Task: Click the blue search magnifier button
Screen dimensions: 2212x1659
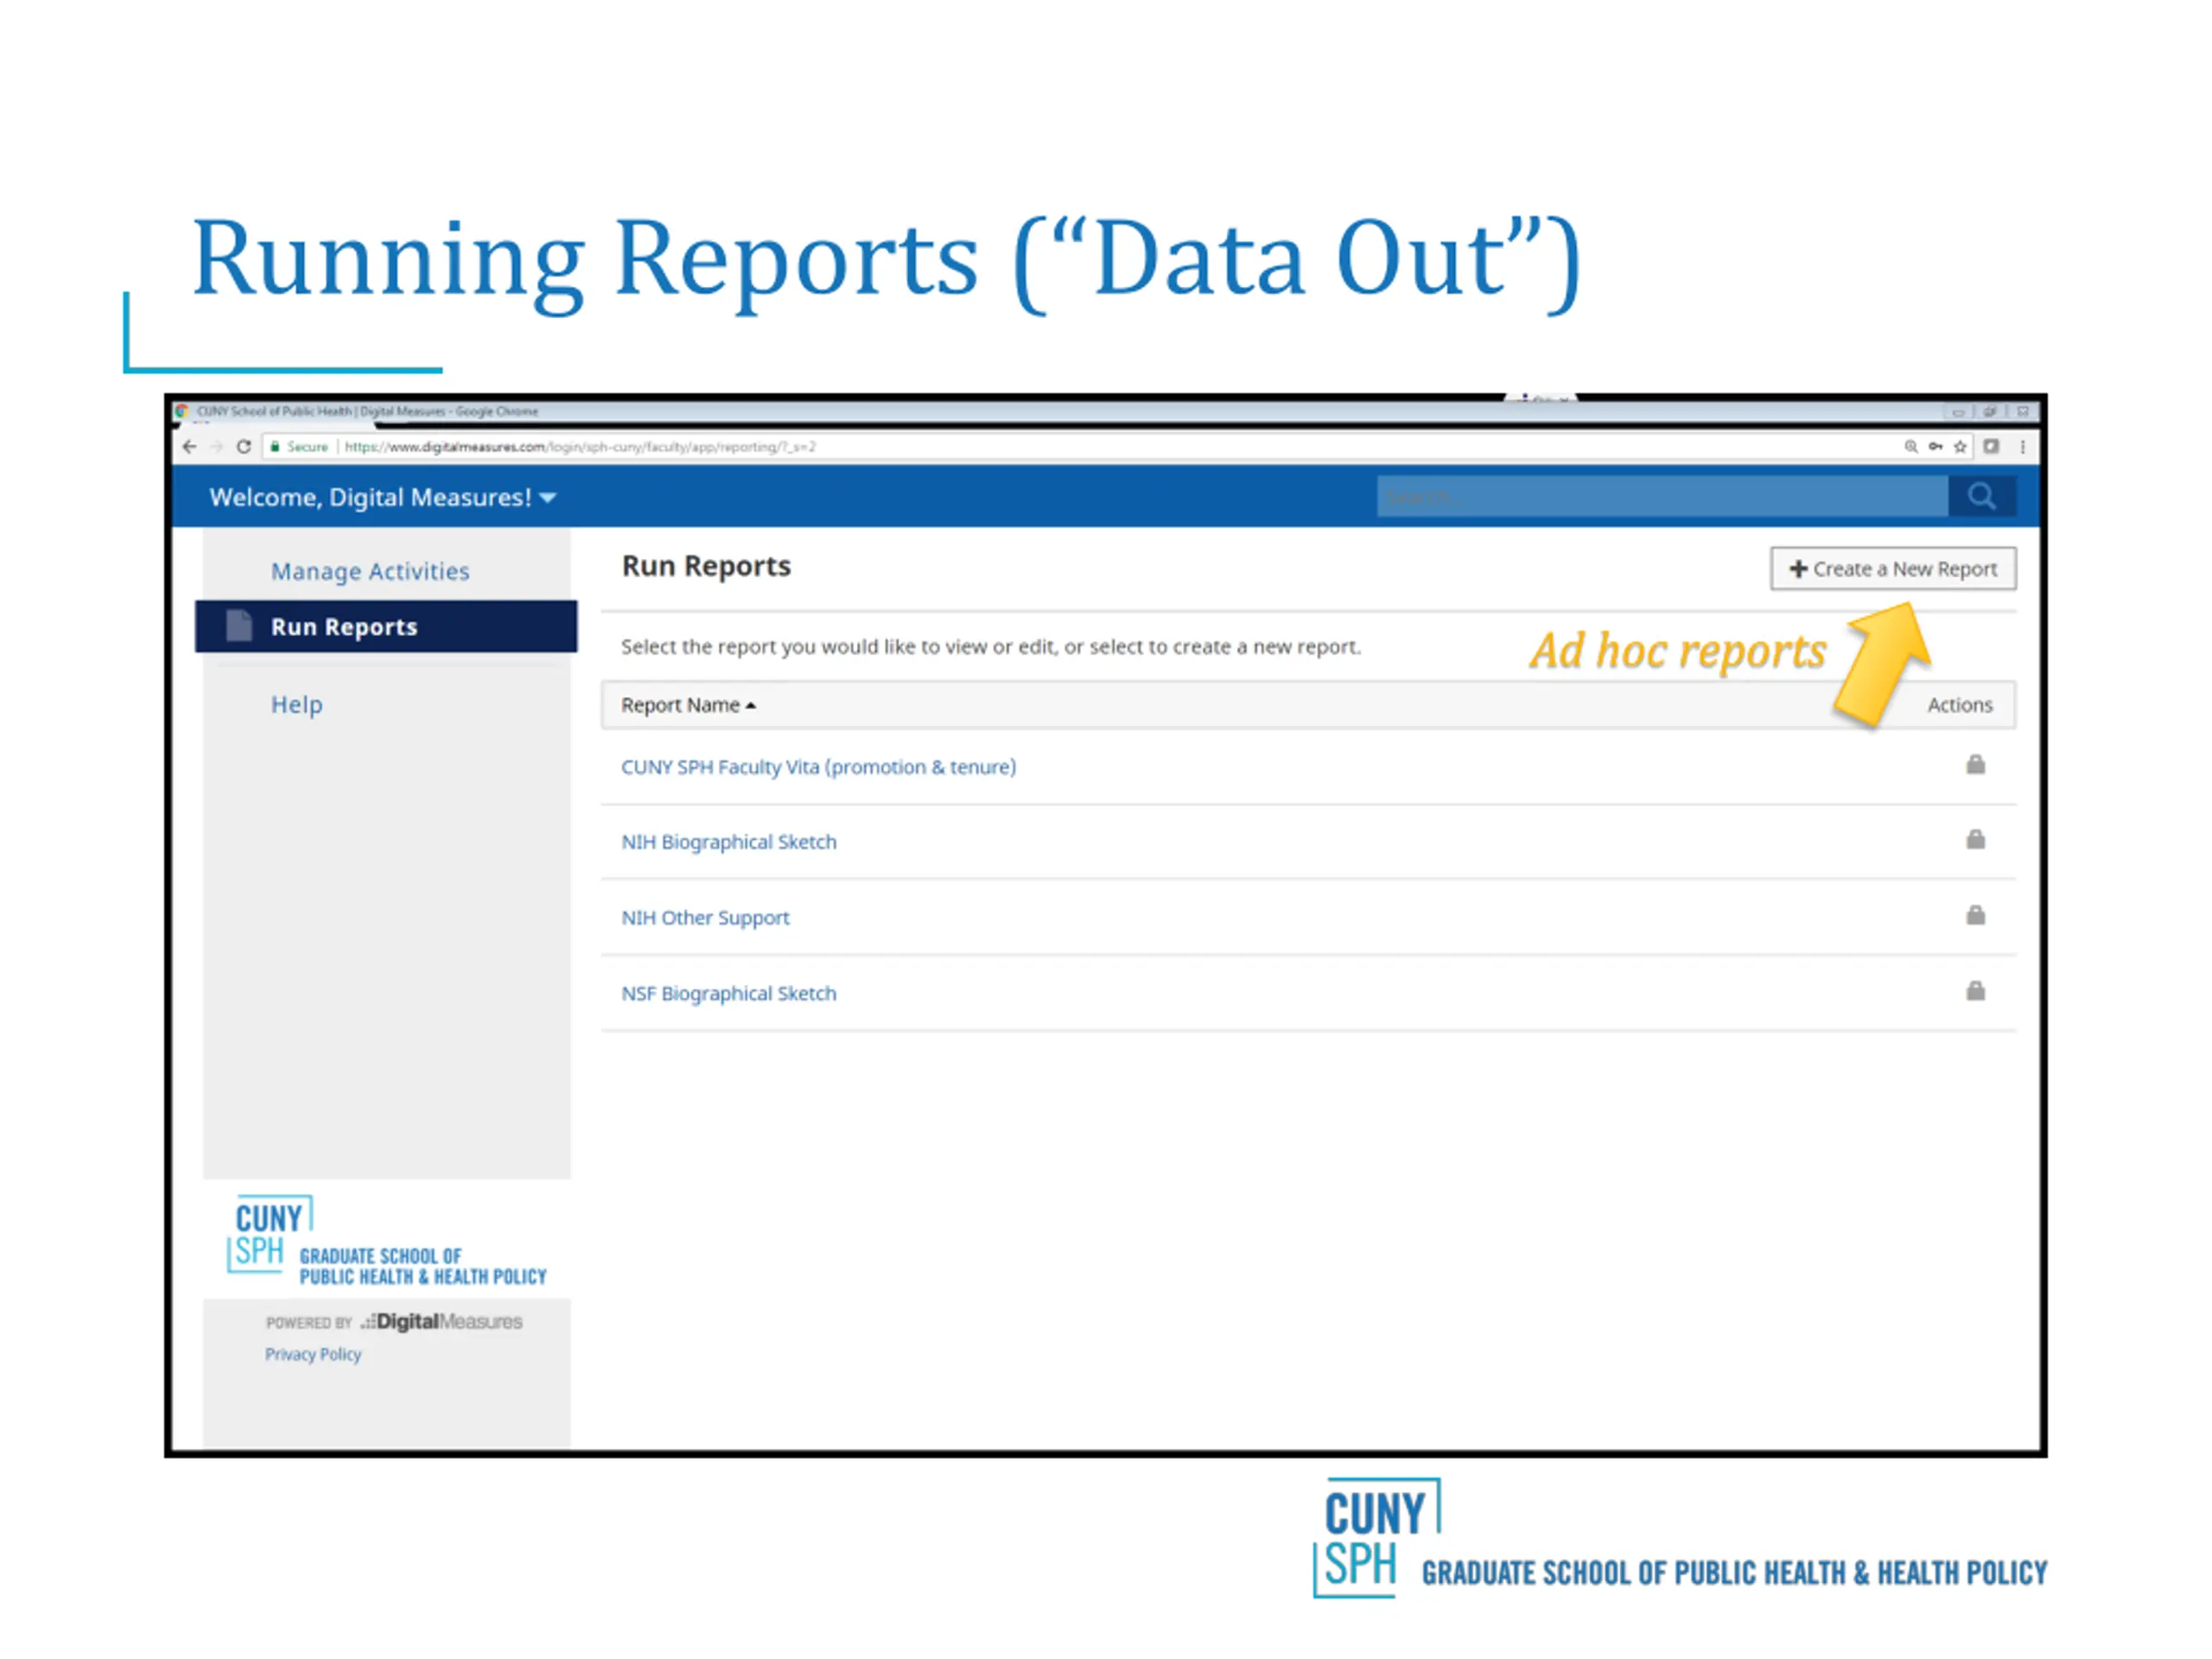Action: [1981, 496]
